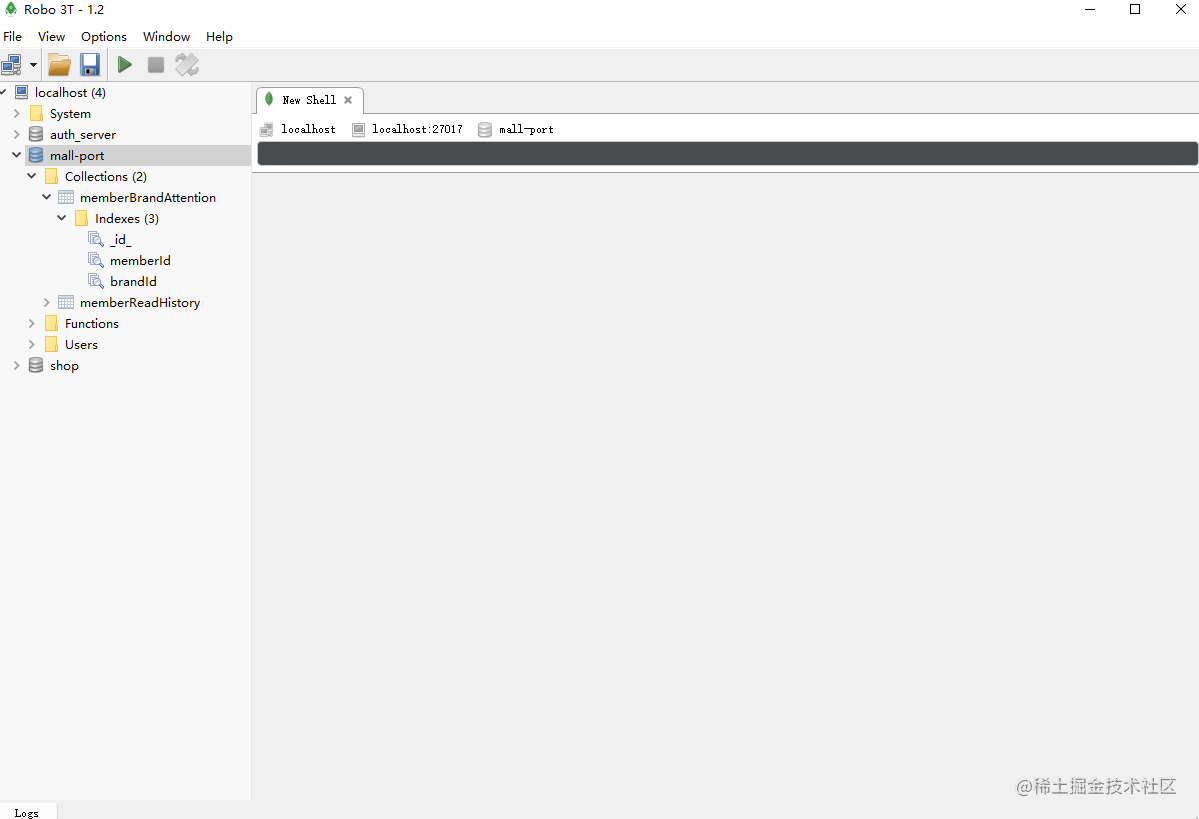Screen dimensions: 1199x819
Task: Switch to the New Shell tab
Action: pyautogui.click(x=309, y=100)
